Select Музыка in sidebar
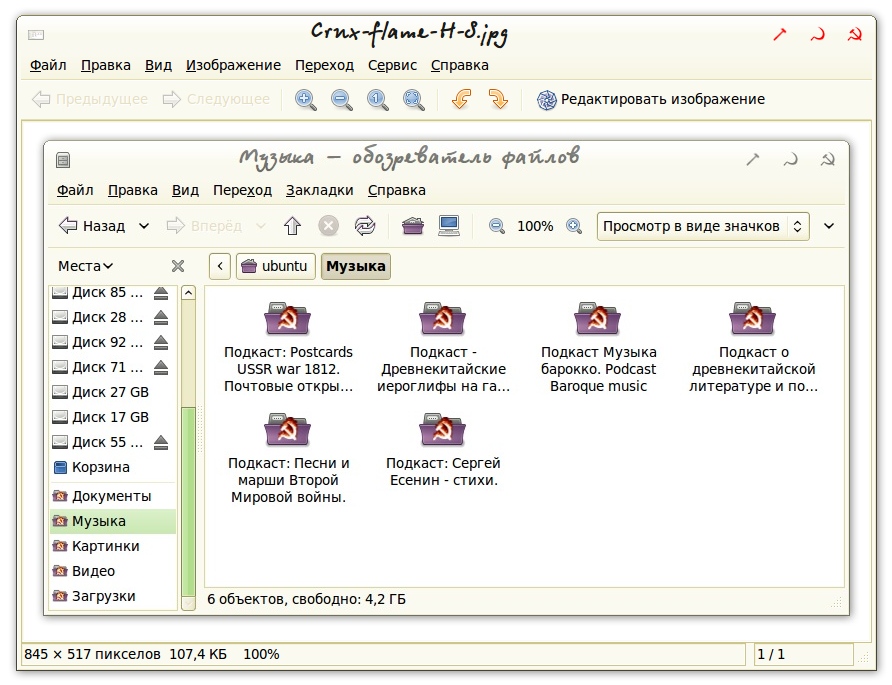The image size is (892, 685). [113, 522]
